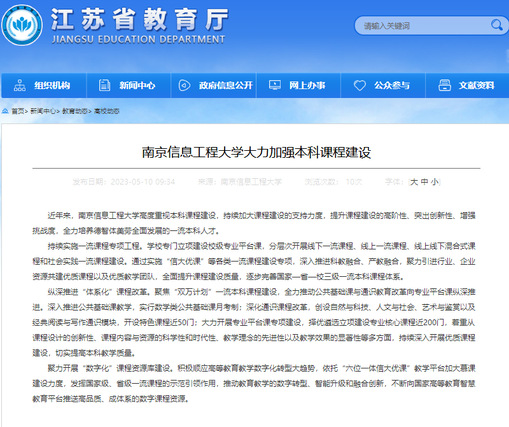Set font size to 大 (large)
Image resolution: width=509 pixels, height=427 pixels.
[x=414, y=182]
